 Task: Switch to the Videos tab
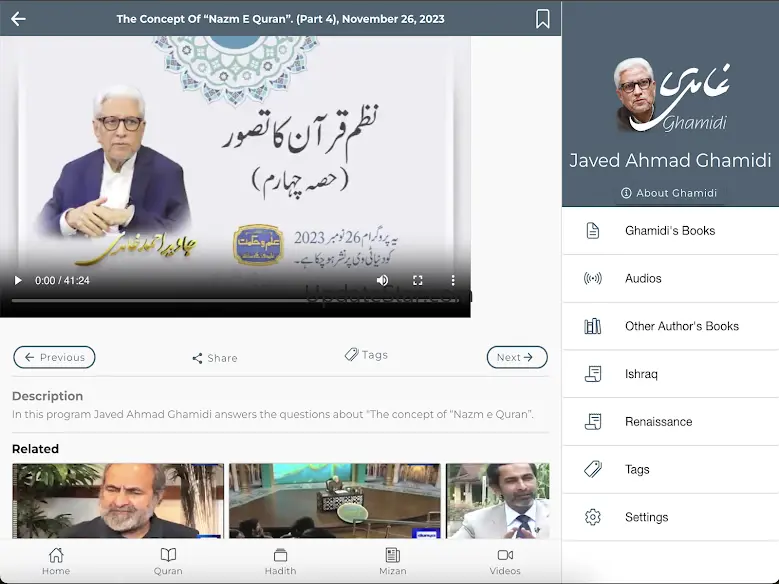tap(505, 561)
